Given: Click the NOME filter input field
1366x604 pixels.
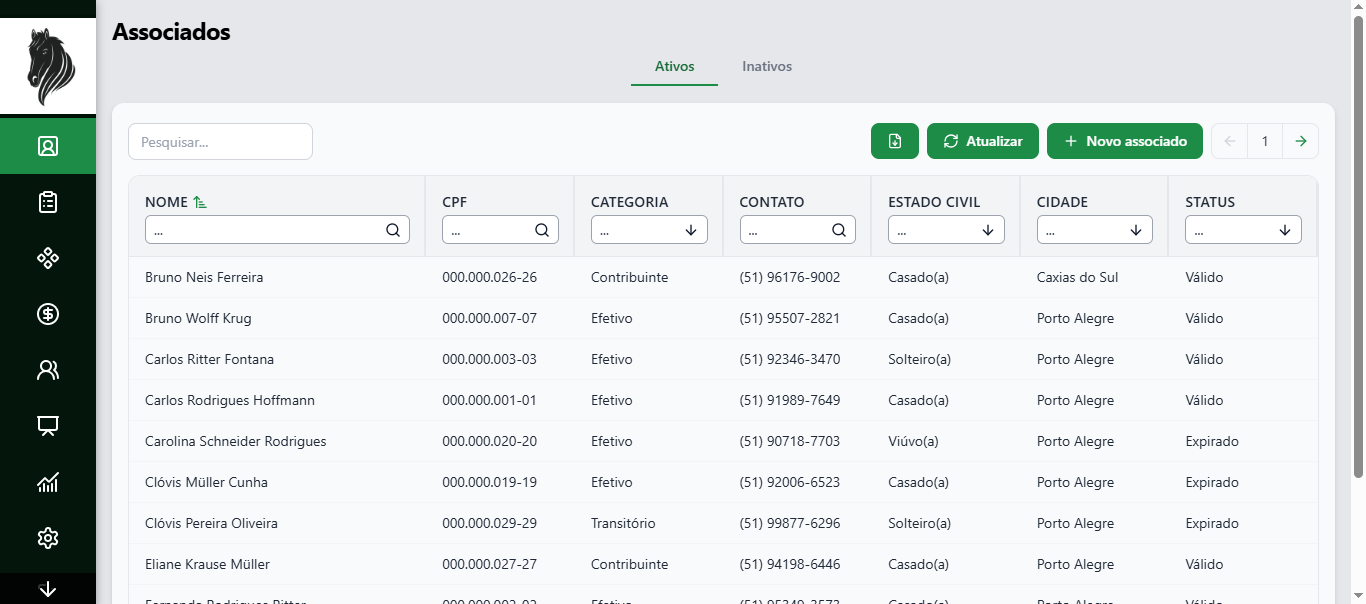Looking at the screenshot, I should pyautogui.click(x=277, y=230).
